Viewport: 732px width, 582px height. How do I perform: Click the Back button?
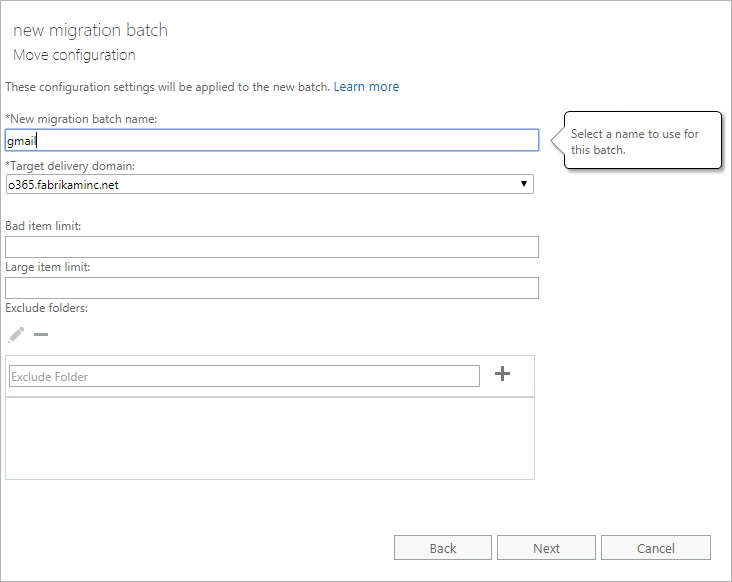click(x=443, y=548)
